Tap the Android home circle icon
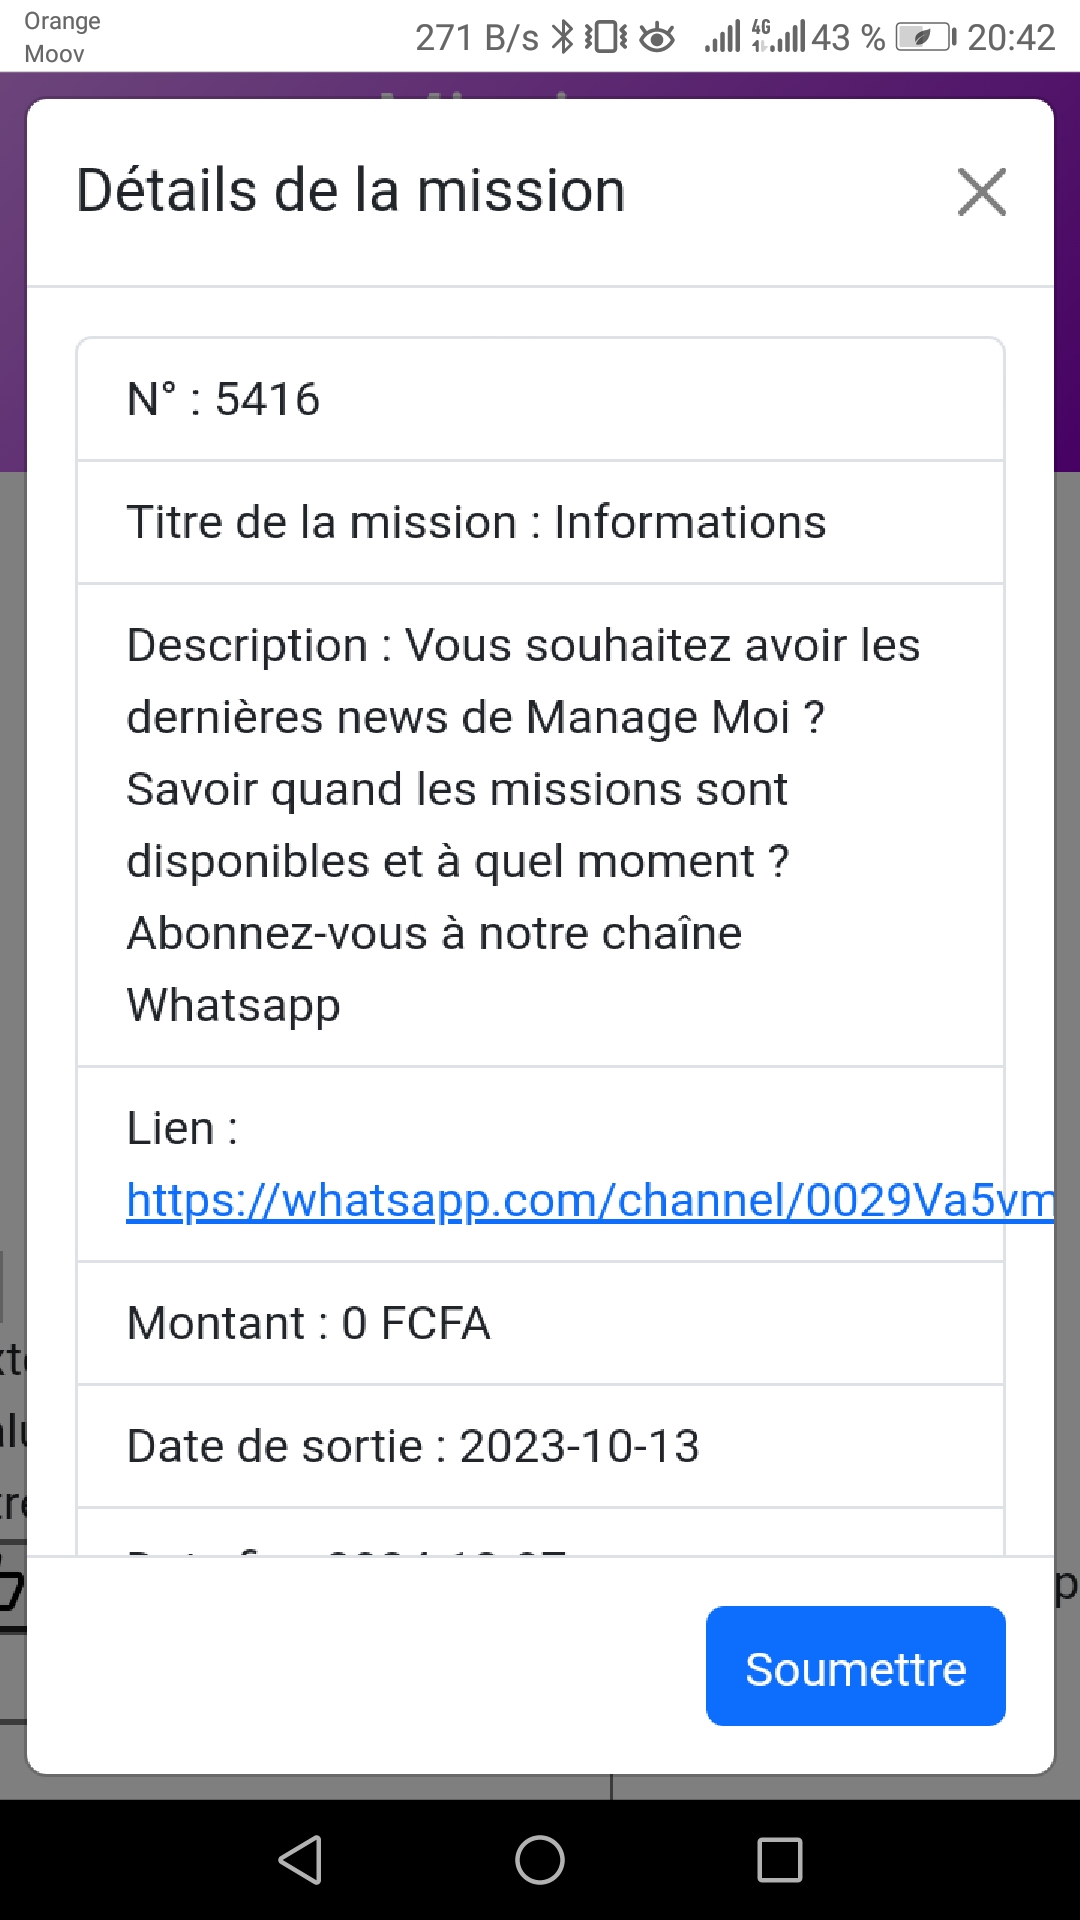This screenshot has height=1920, width=1080. coord(540,1860)
